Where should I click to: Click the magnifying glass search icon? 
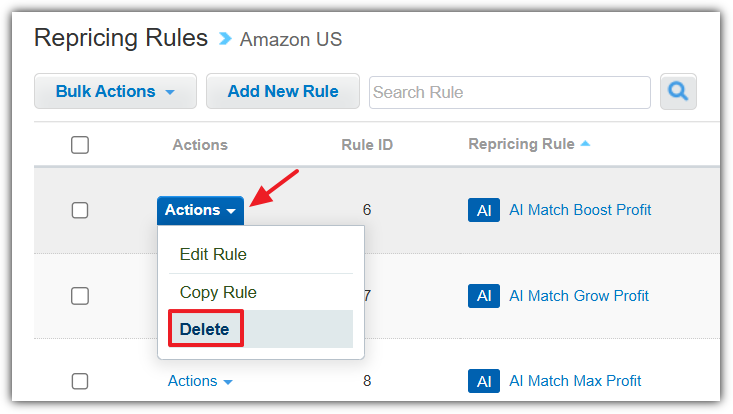click(678, 92)
